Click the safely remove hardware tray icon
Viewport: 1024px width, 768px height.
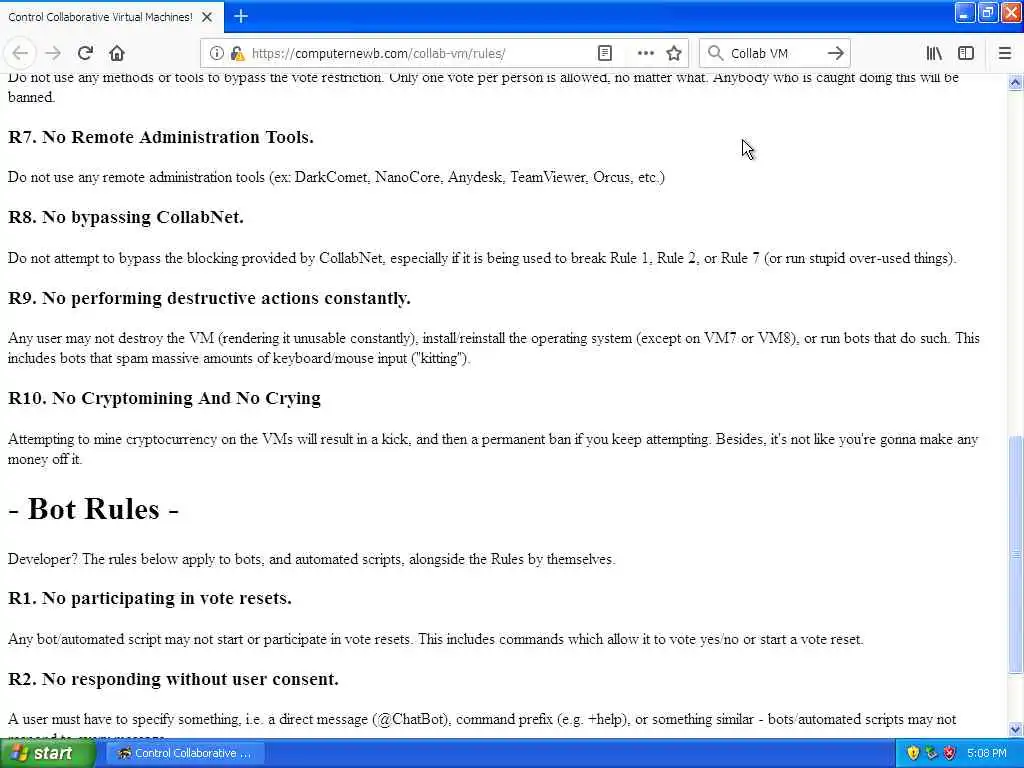pos(931,754)
